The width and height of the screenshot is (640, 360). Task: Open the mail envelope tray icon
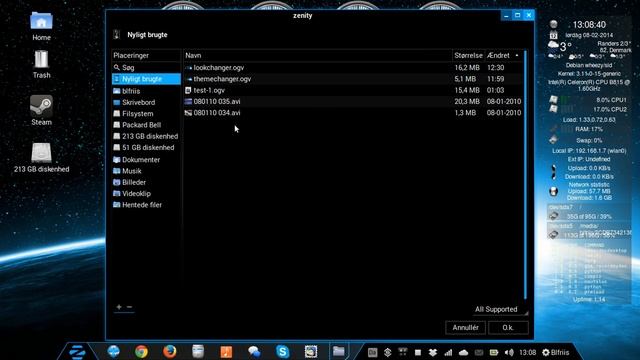479,352
